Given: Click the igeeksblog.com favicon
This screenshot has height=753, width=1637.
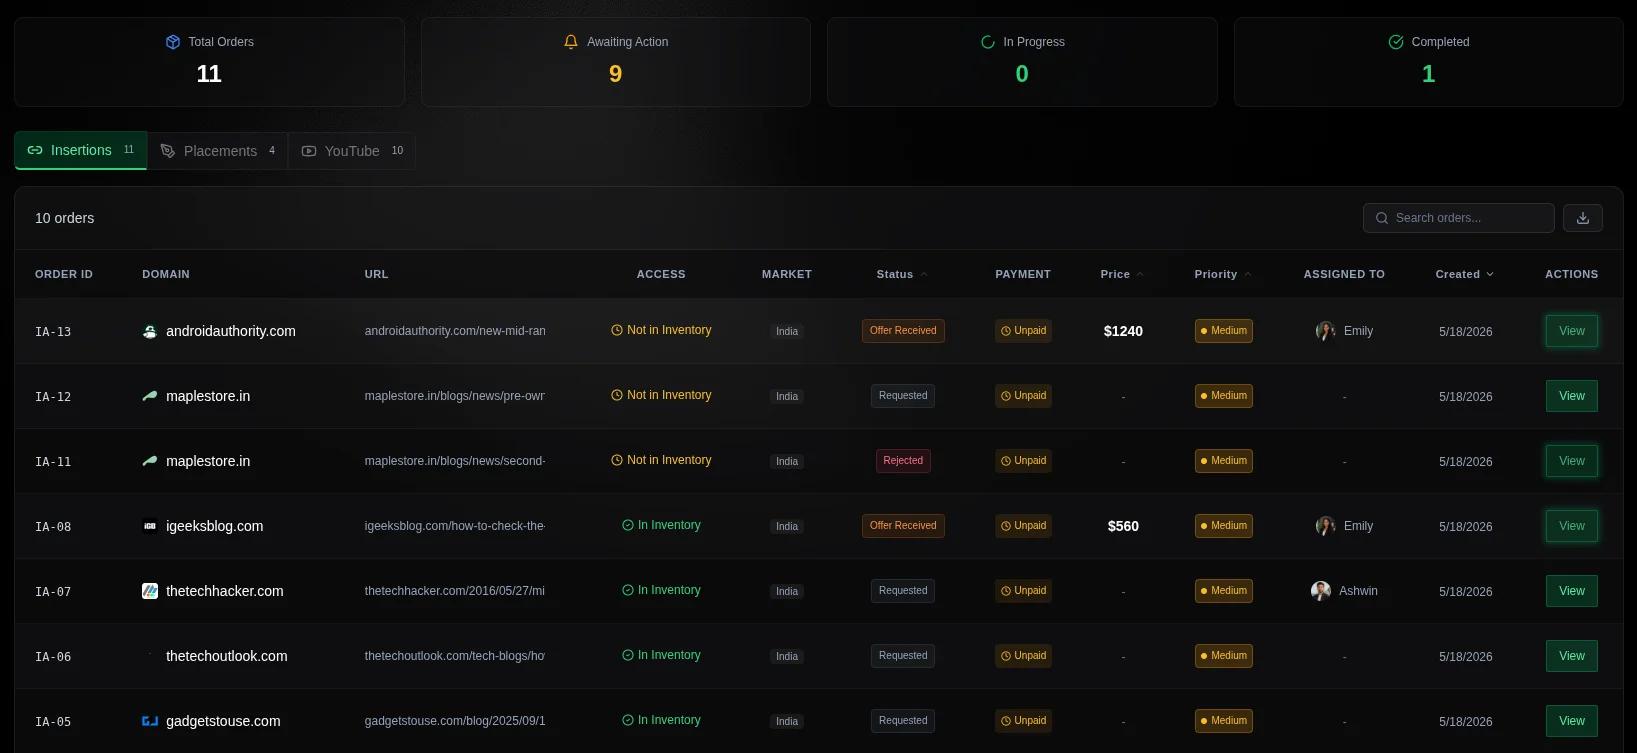Looking at the screenshot, I should coord(150,526).
